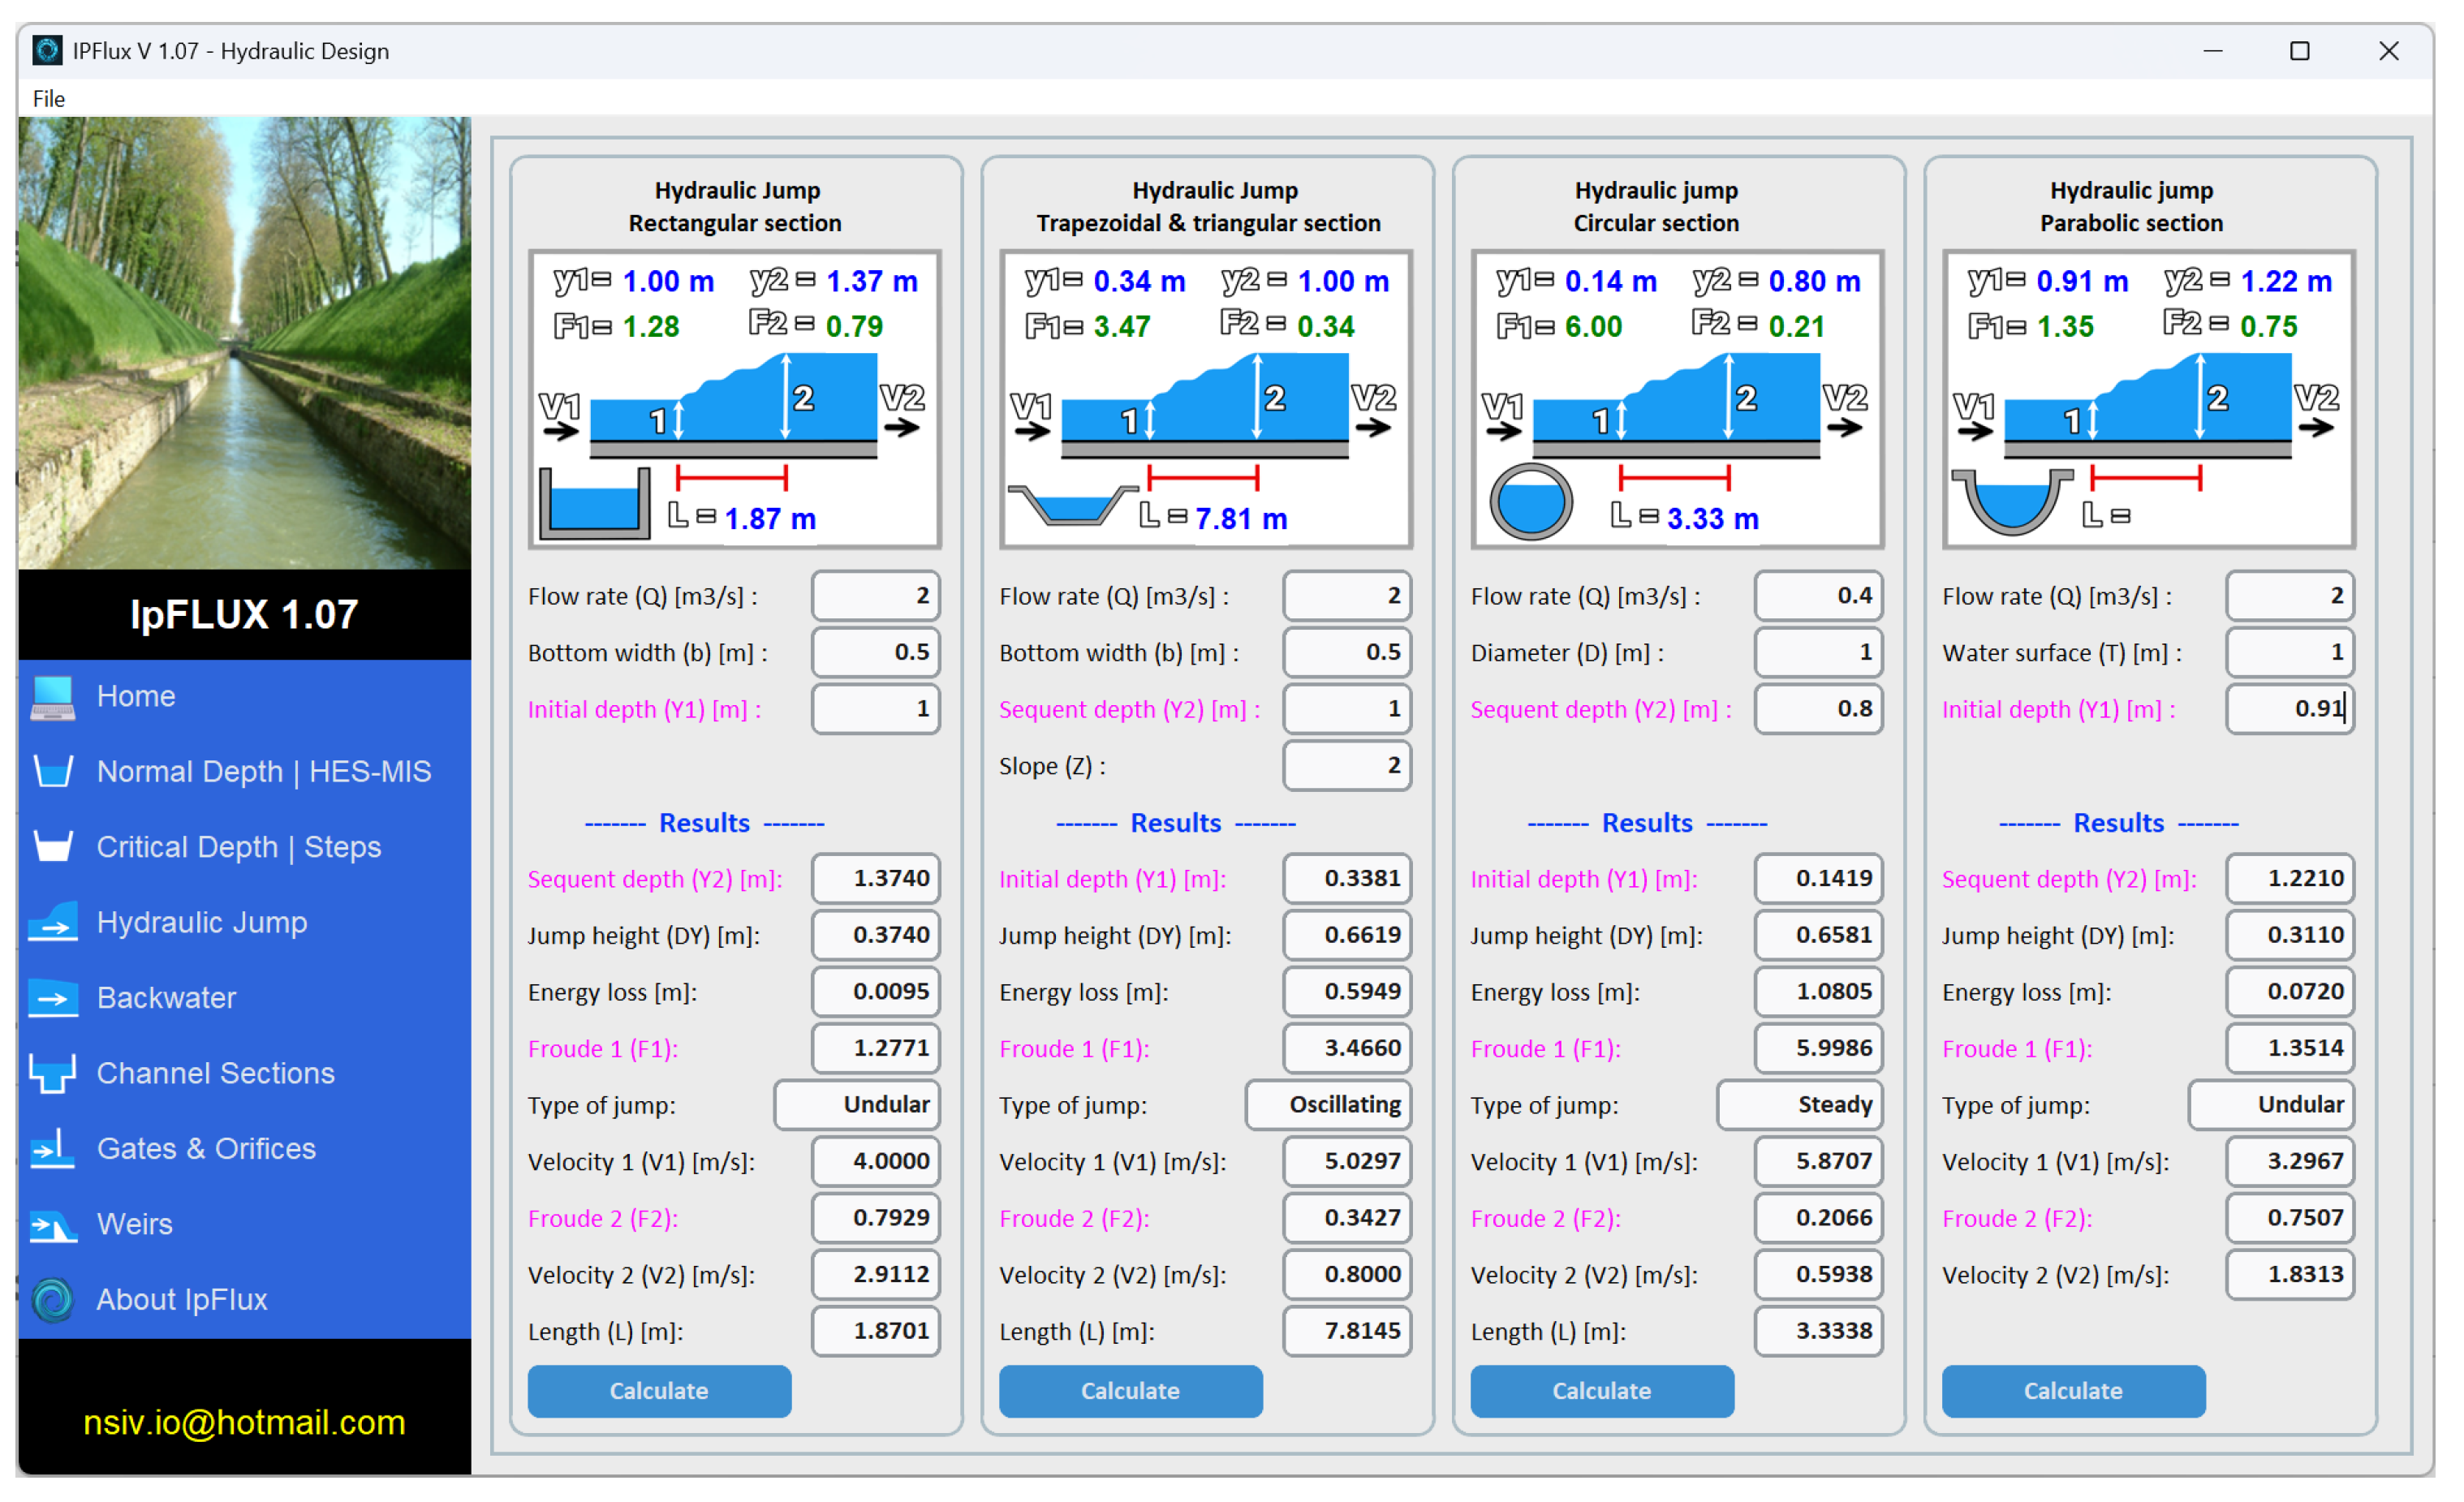
Task: Calculate the trapezoidal section hydraulic jump
Action: [1131, 1392]
